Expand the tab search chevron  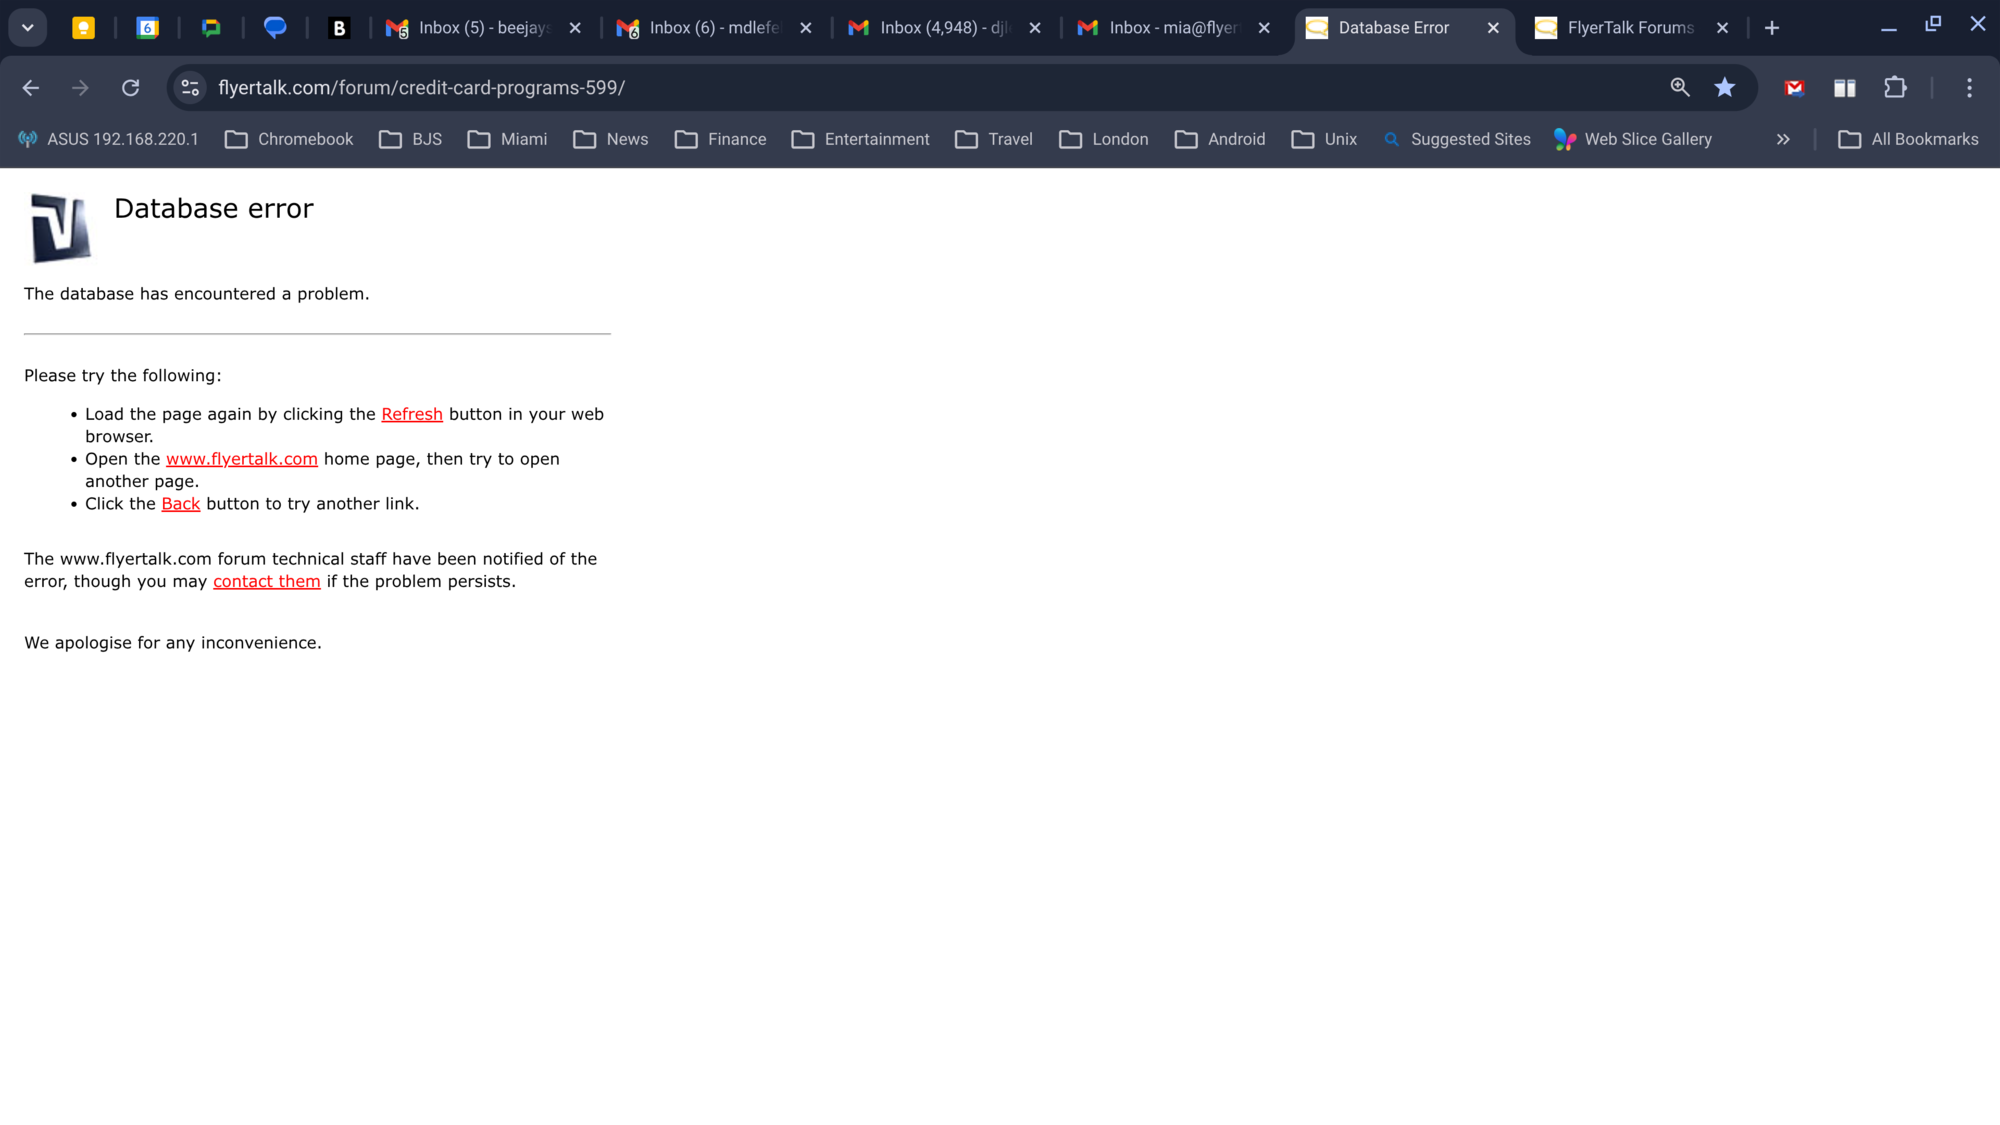[28, 28]
